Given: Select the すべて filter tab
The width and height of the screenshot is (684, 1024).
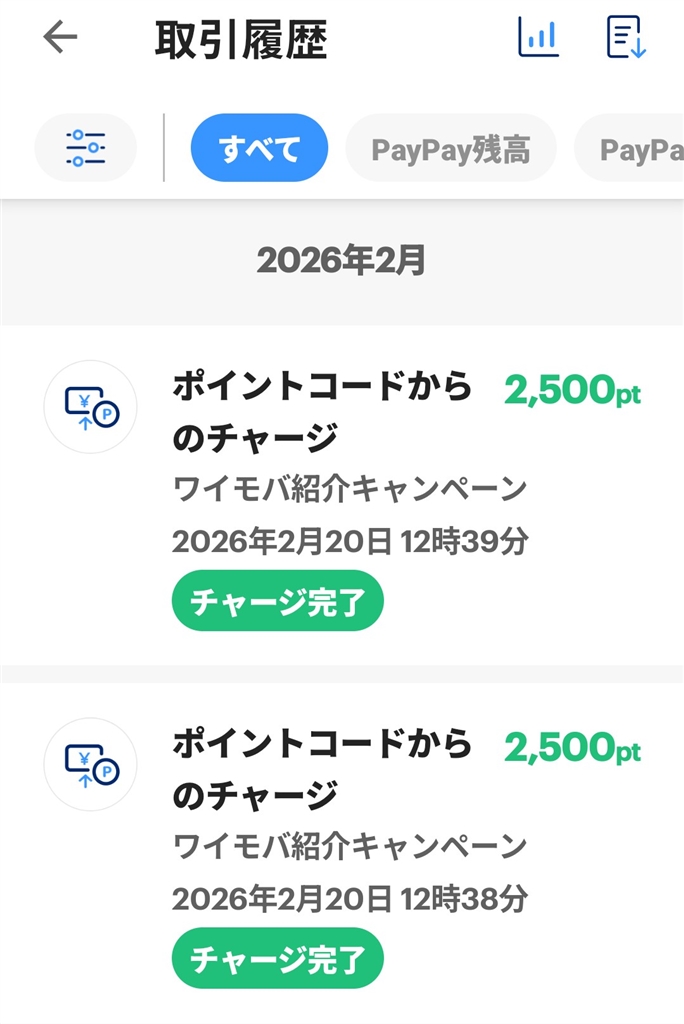Looking at the screenshot, I should point(259,148).
